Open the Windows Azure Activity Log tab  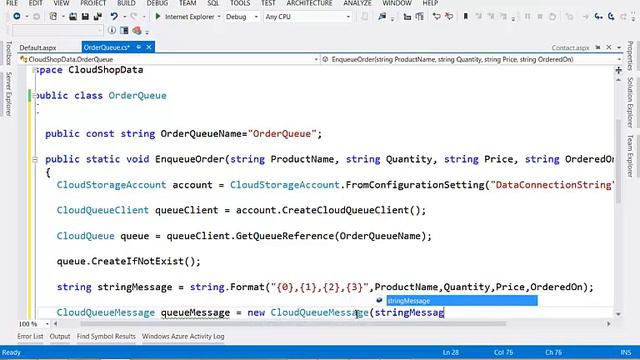click(183, 336)
